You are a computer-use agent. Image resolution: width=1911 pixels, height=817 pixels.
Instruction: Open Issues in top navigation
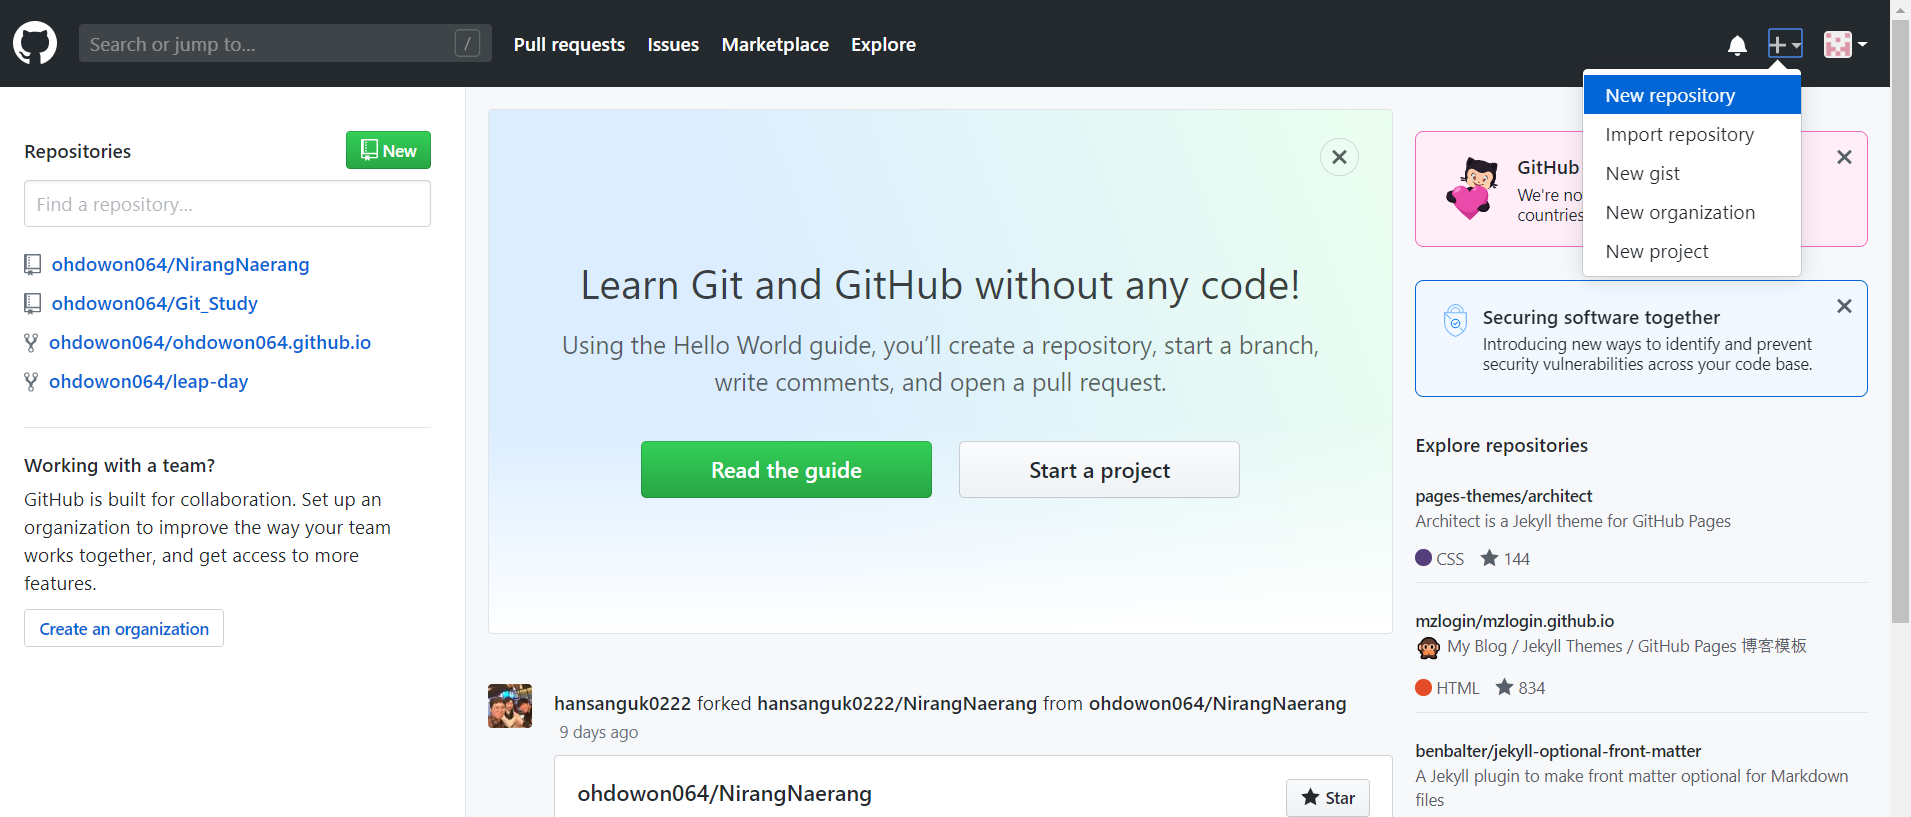673,44
